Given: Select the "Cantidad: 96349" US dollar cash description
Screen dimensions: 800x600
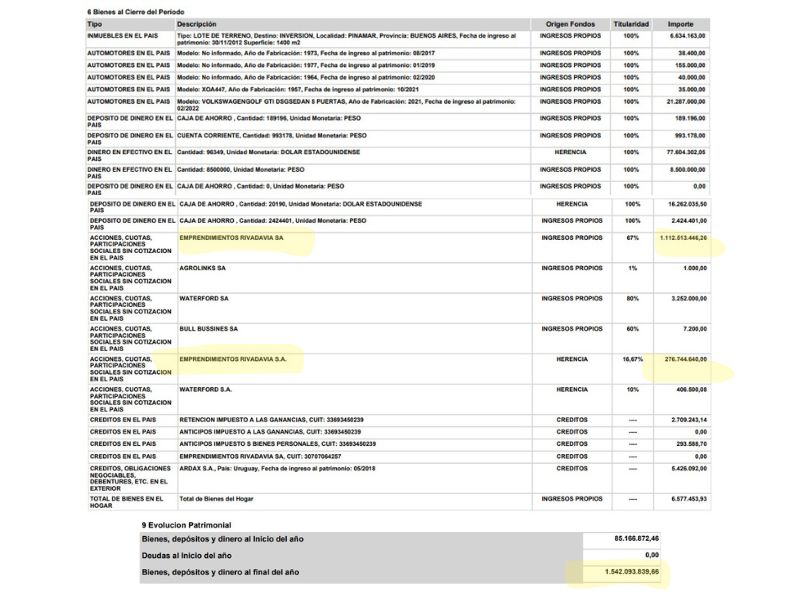Looking at the screenshot, I should coord(268,152).
